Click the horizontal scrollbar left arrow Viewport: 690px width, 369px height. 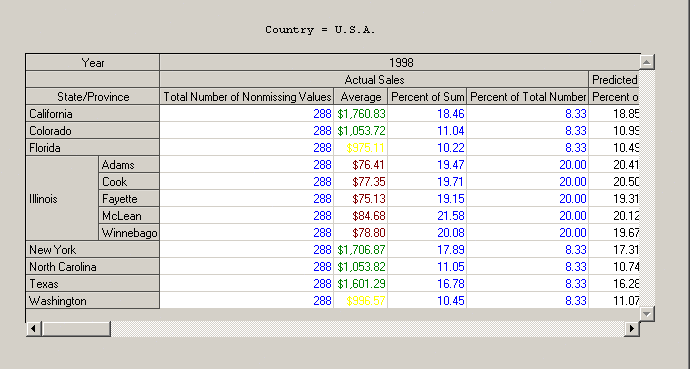coord(33,328)
